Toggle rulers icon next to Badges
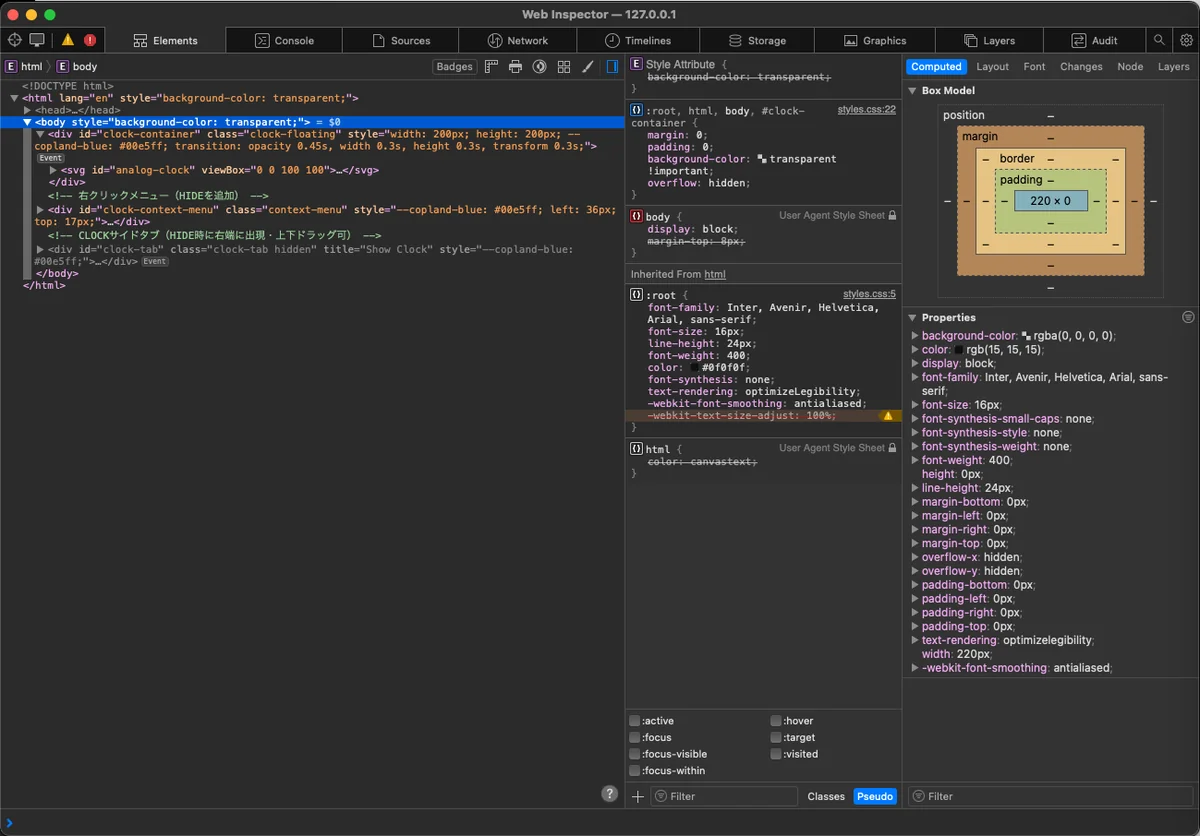 tap(491, 67)
